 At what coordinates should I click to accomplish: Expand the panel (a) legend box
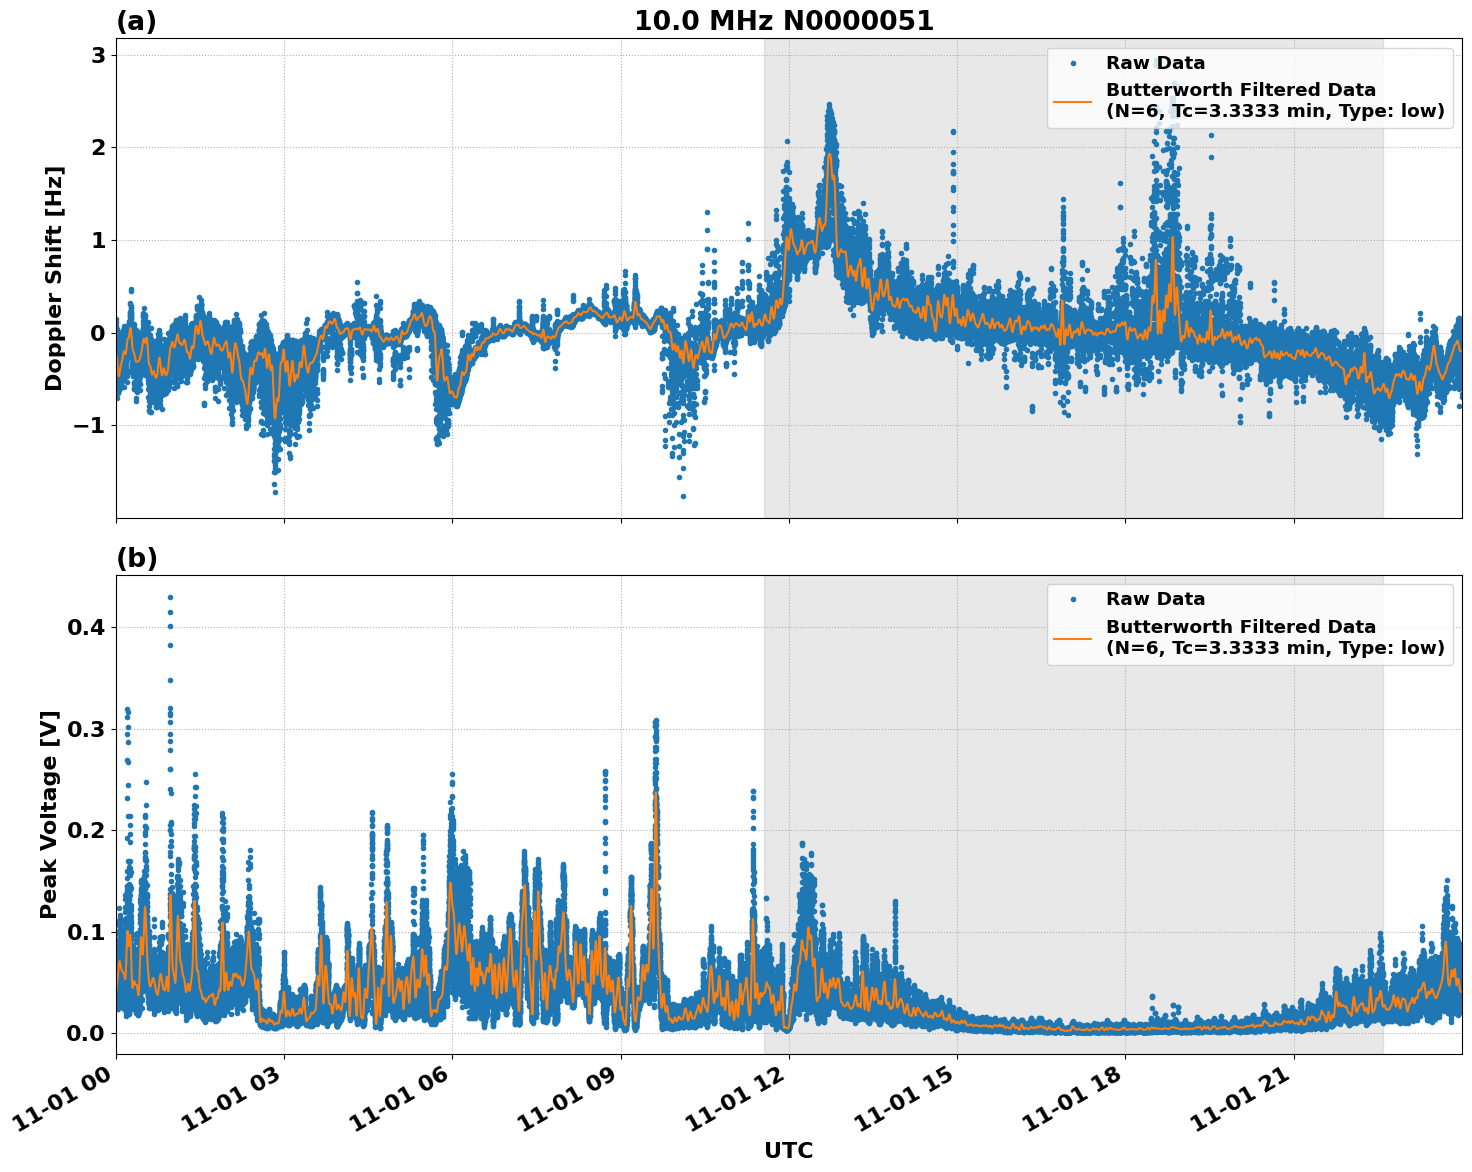(1248, 88)
